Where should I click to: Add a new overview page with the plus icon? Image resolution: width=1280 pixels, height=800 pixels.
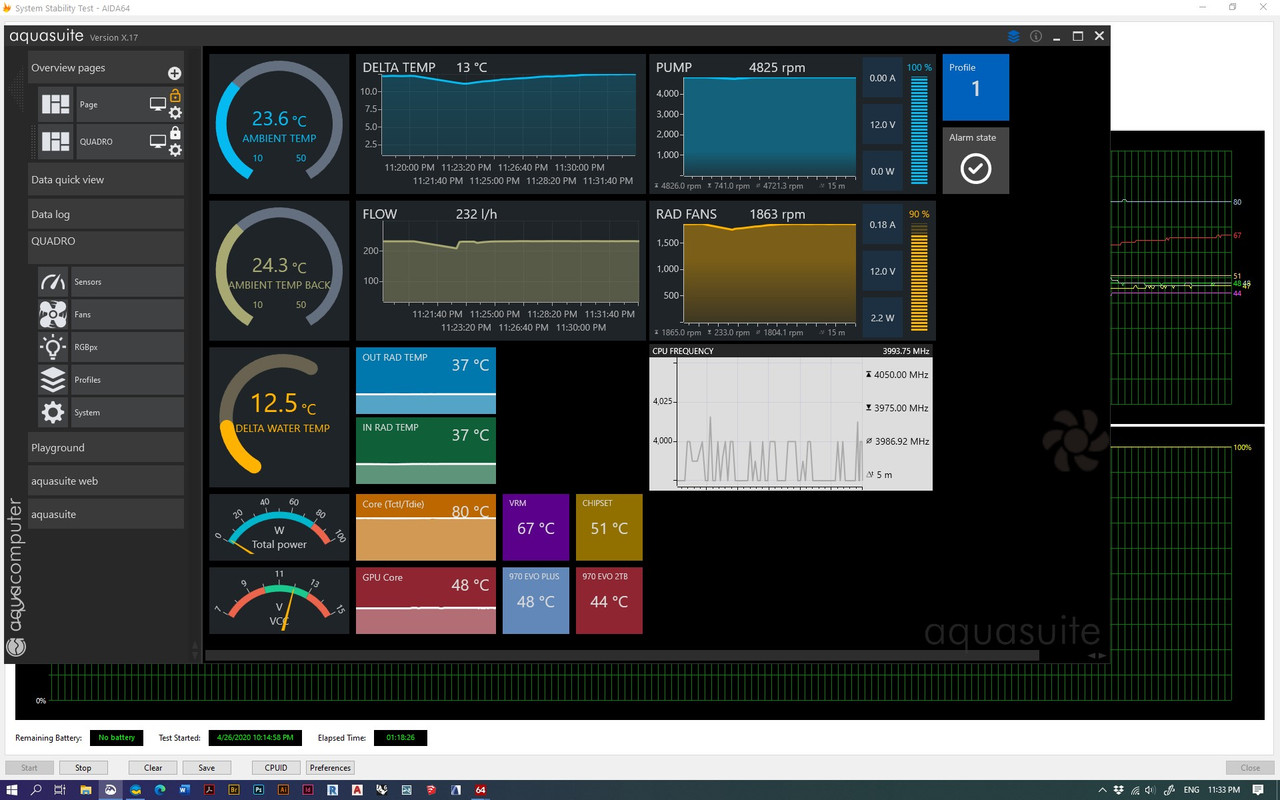[x=174, y=73]
